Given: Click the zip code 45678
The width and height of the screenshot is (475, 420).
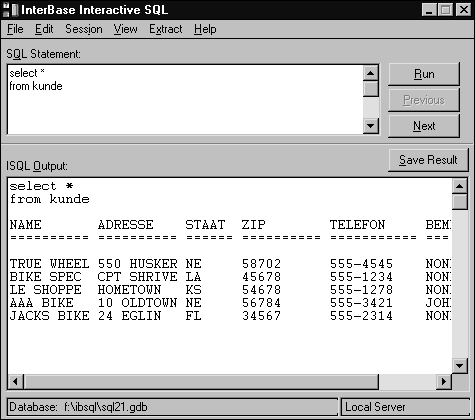Looking at the screenshot, I should [x=262, y=277].
